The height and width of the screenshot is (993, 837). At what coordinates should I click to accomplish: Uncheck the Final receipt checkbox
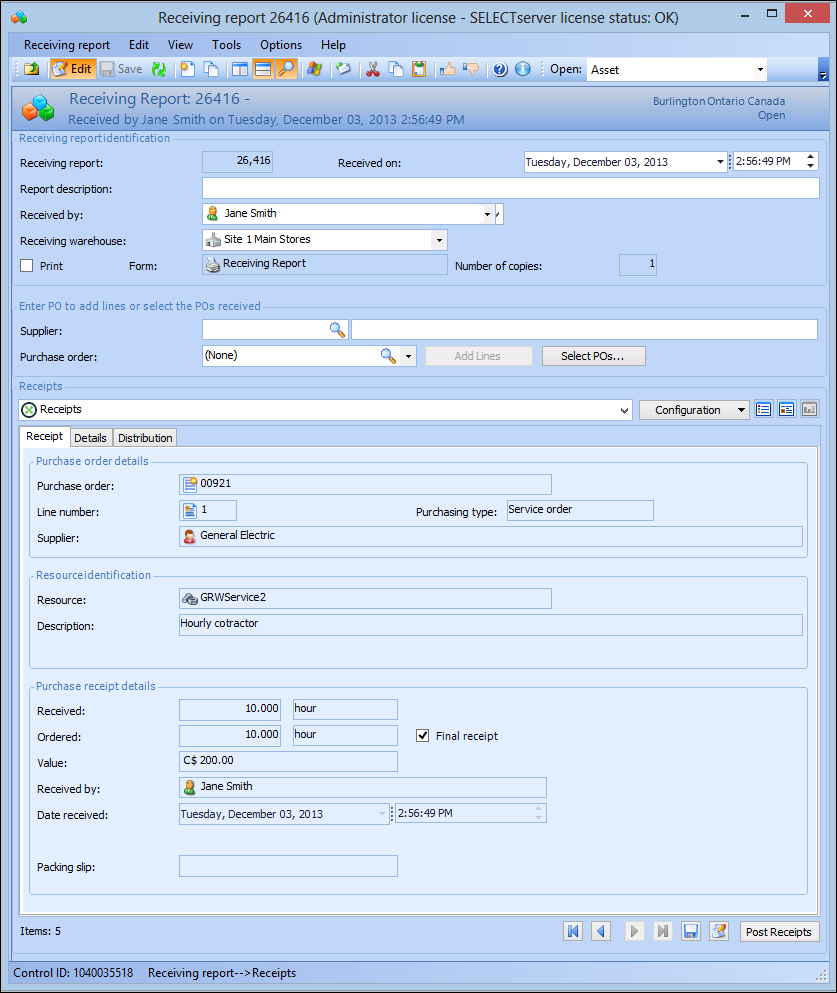click(423, 735)
